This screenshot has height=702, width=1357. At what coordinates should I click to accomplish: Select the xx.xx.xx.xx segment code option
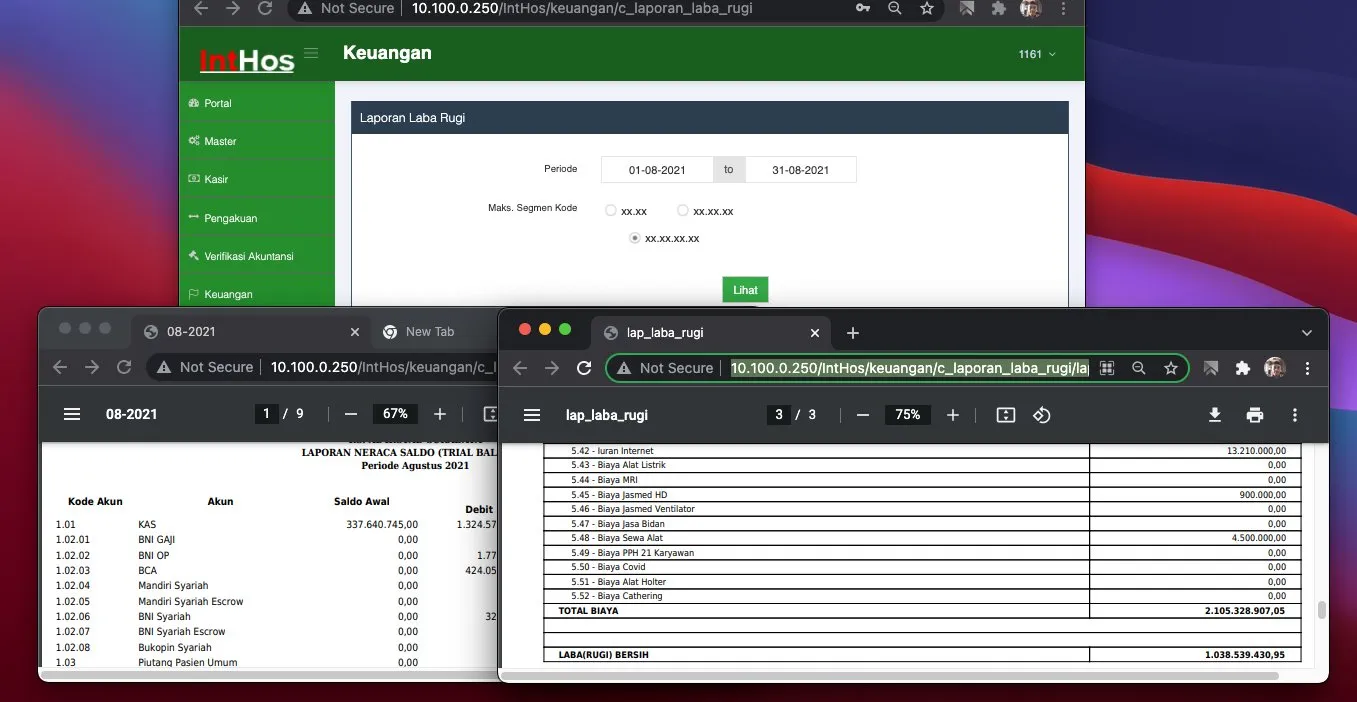click(635, 238)
